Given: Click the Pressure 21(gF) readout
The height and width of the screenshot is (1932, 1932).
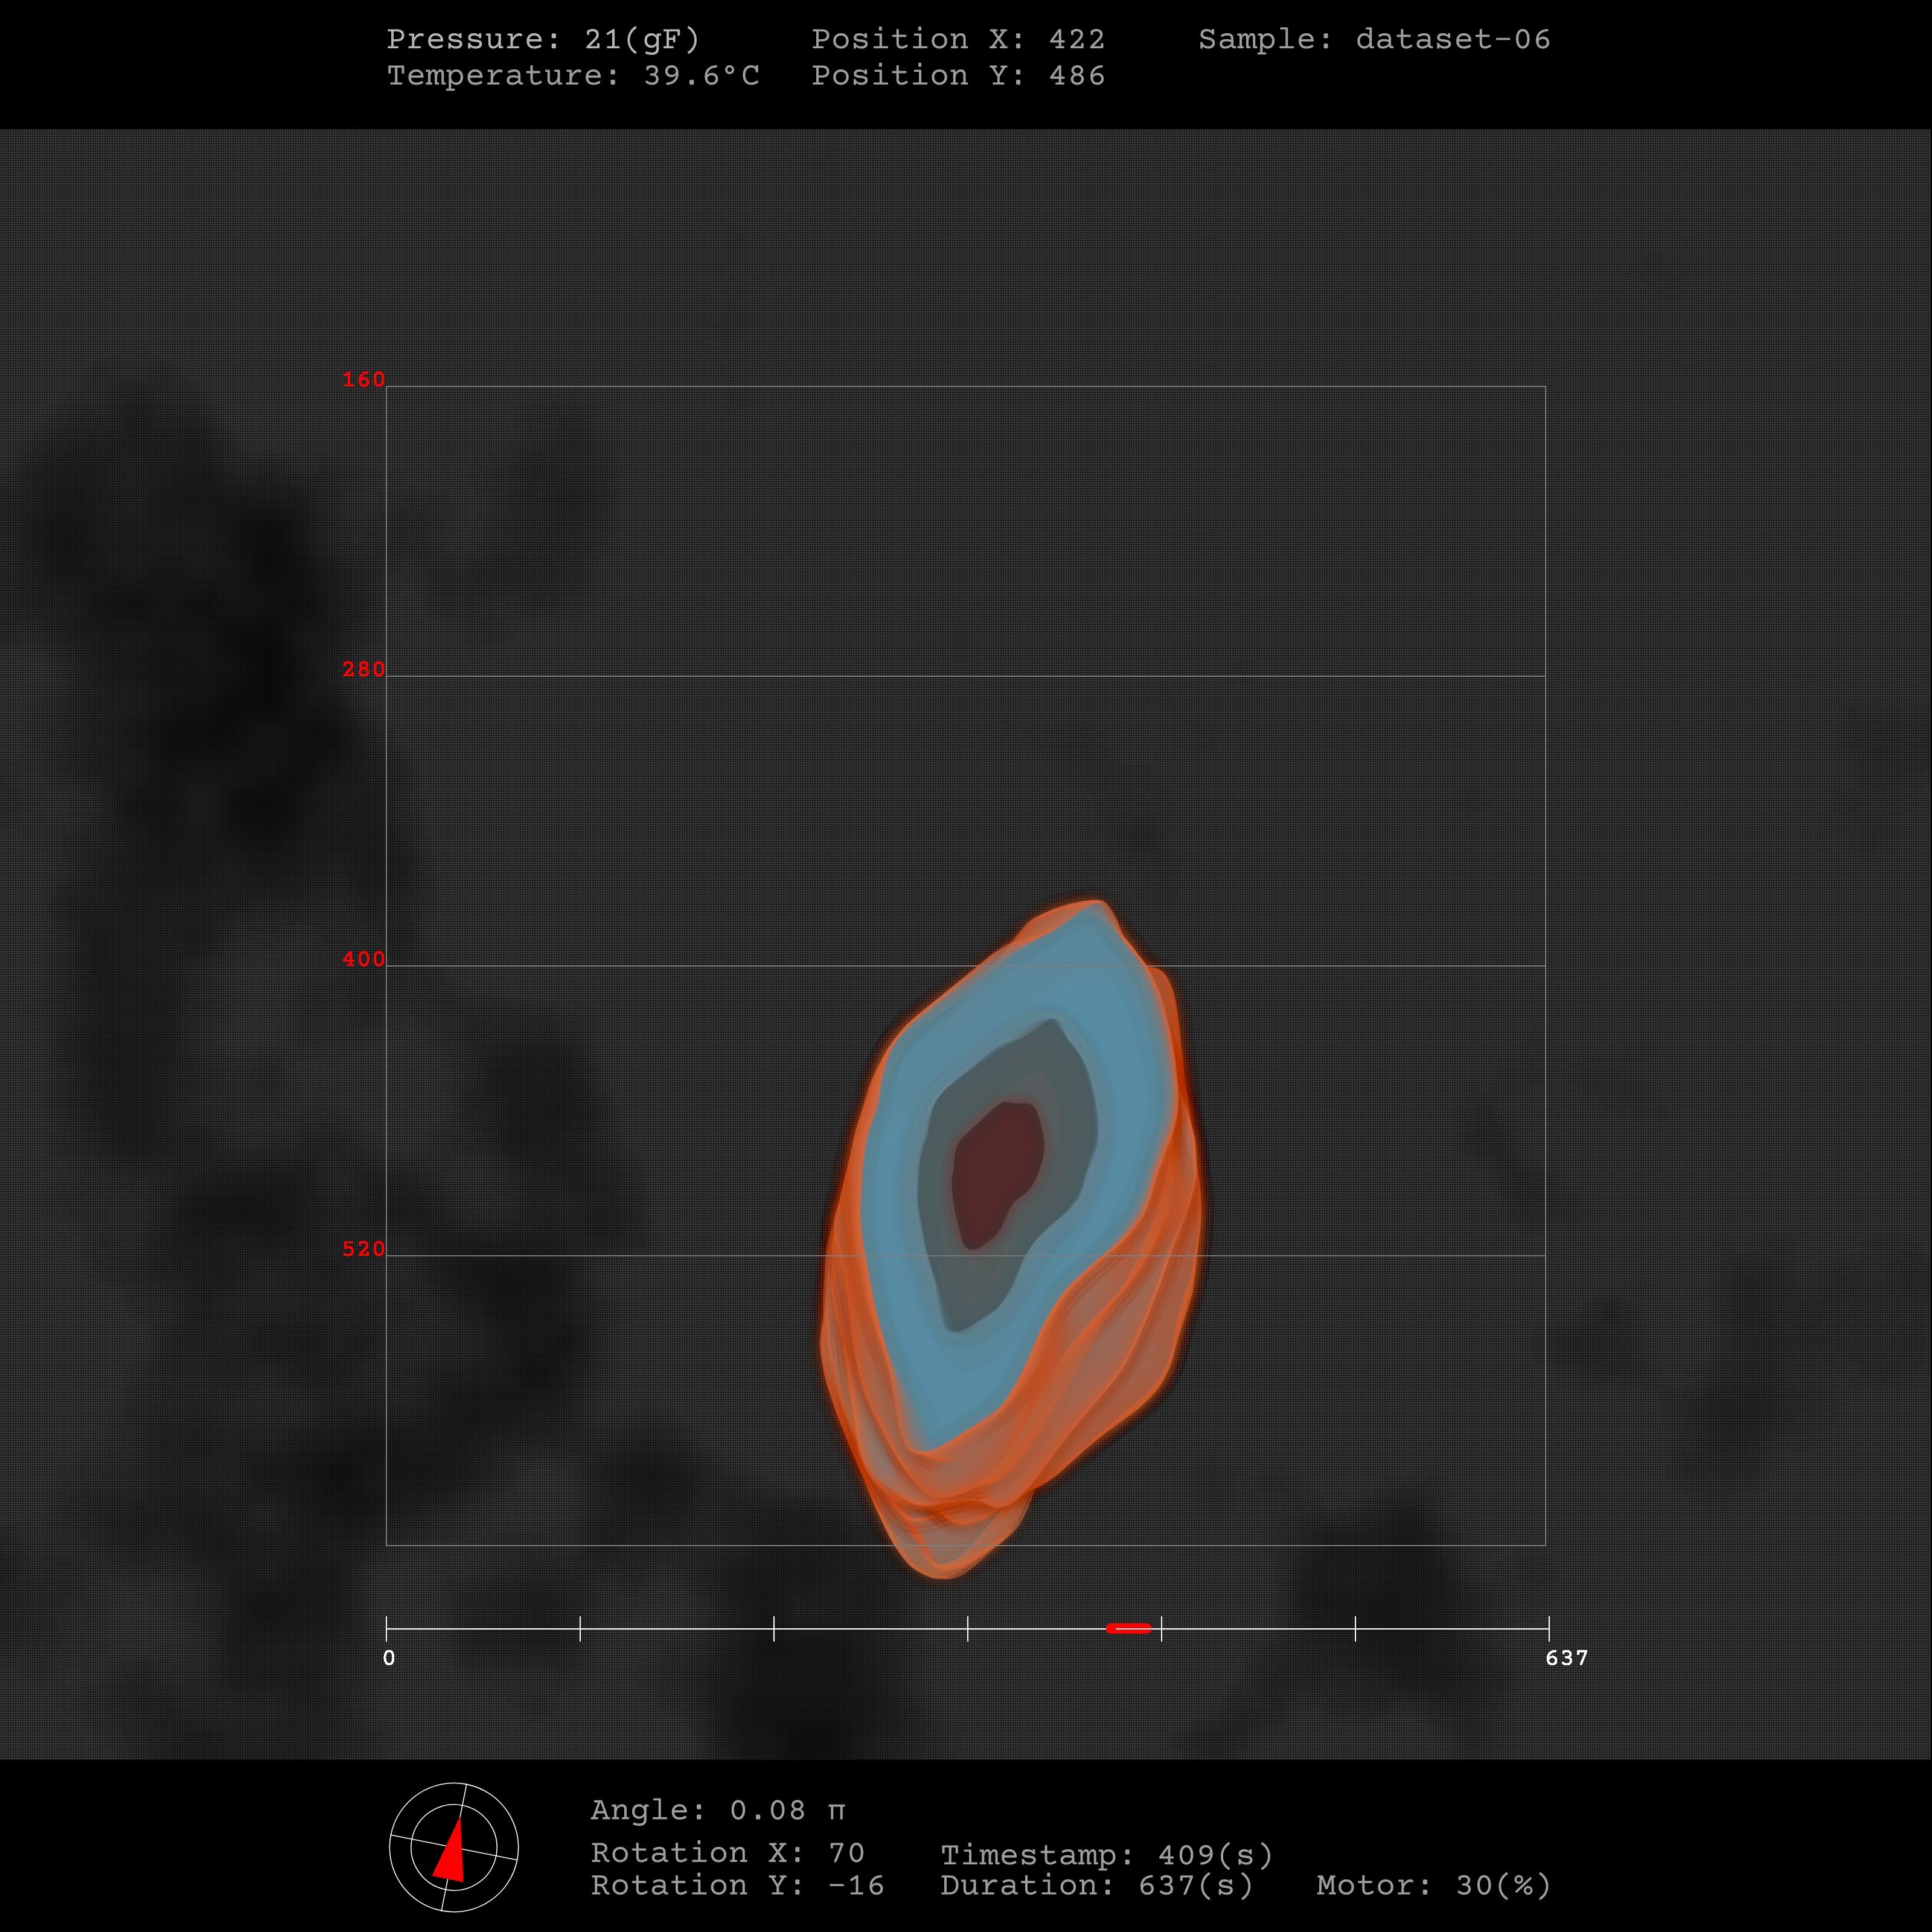Looking at the screenshot, I should [543, 39].
